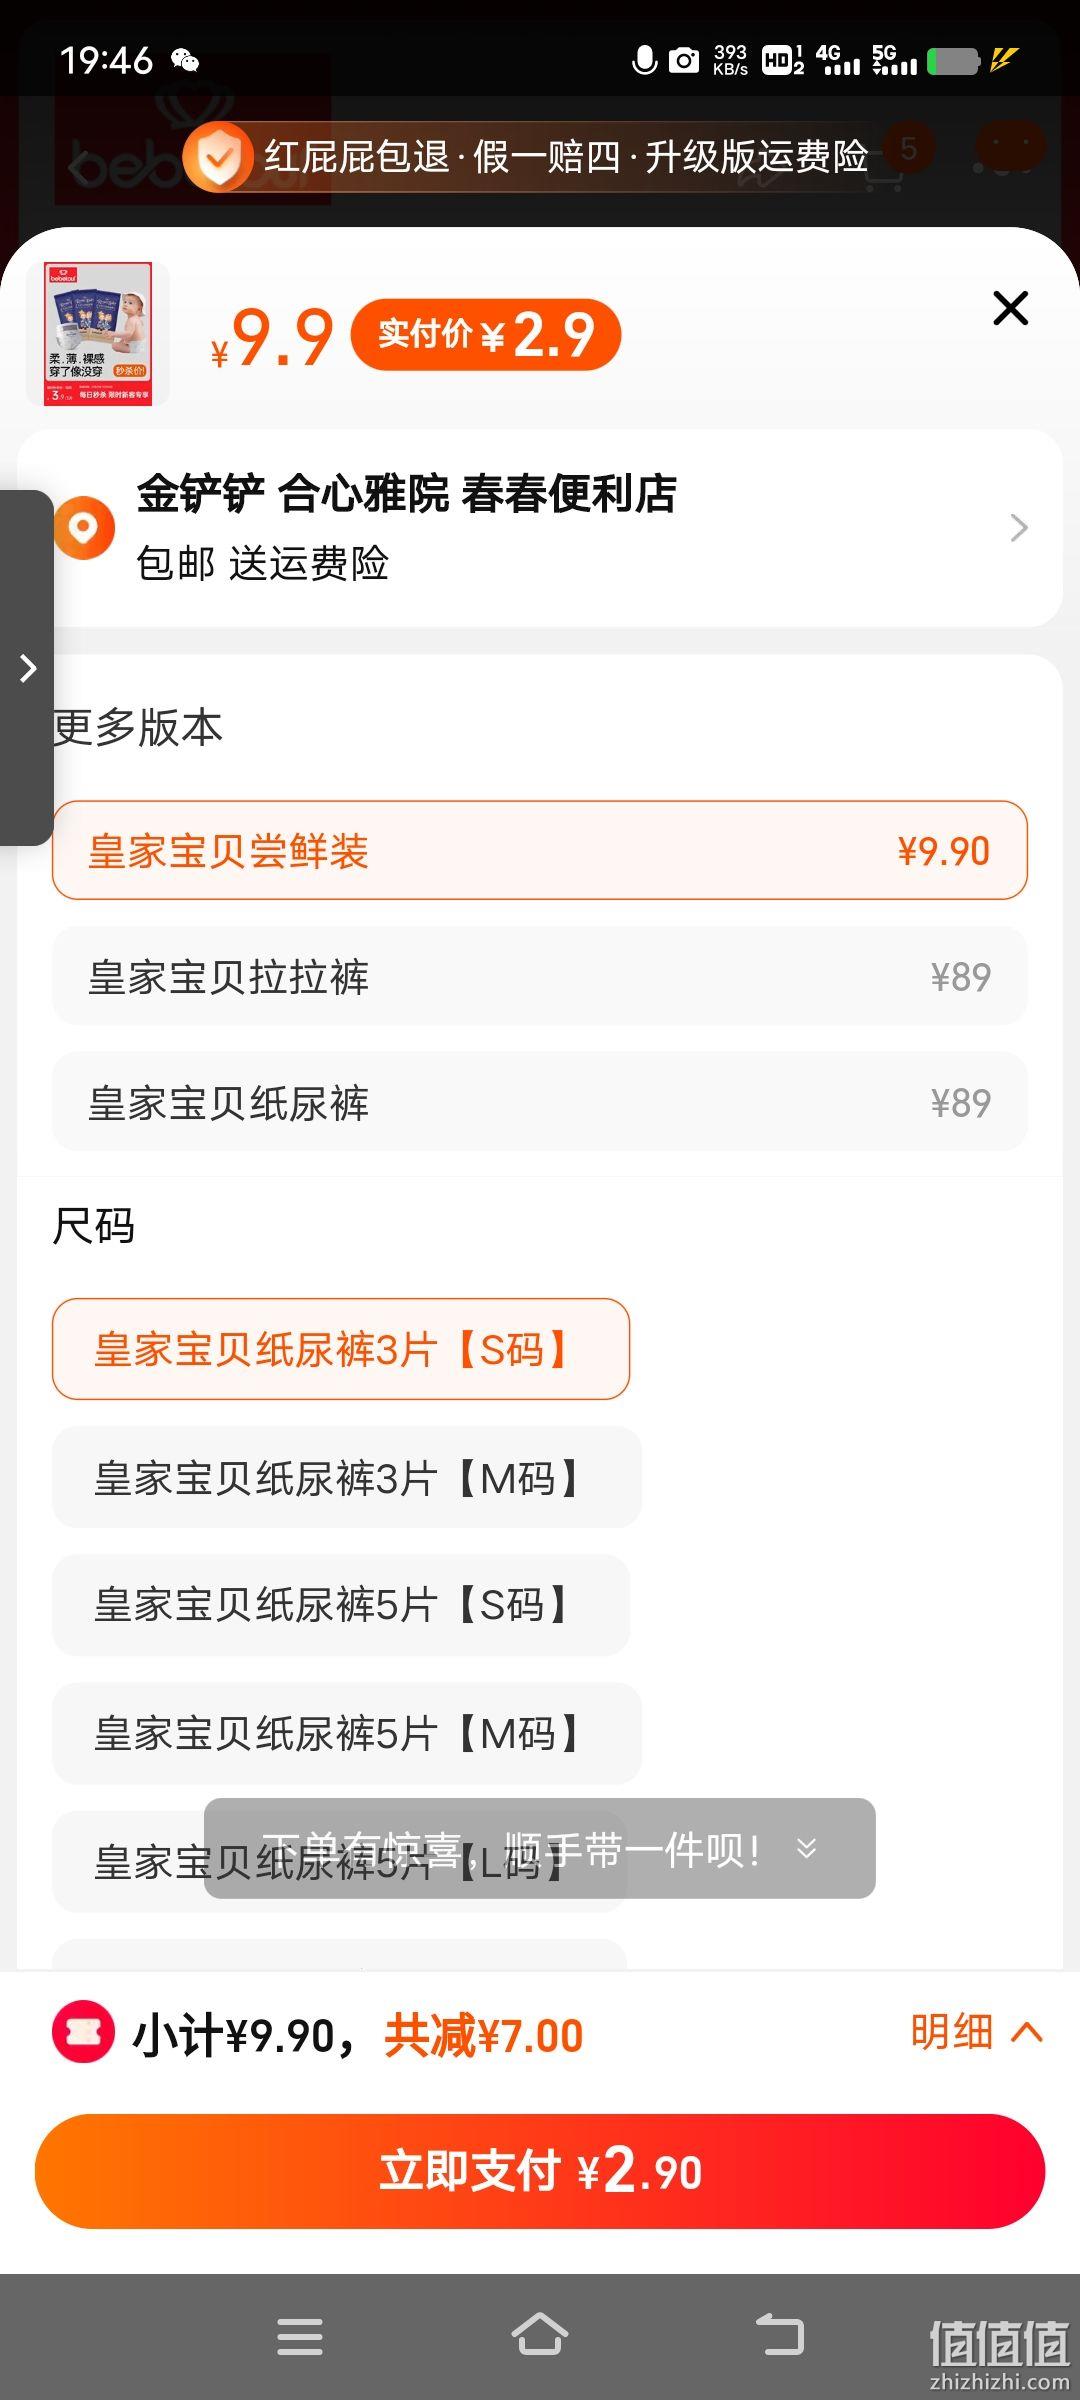Choose size 纸尿裤3片【M码】

(x=346, y=1477)
